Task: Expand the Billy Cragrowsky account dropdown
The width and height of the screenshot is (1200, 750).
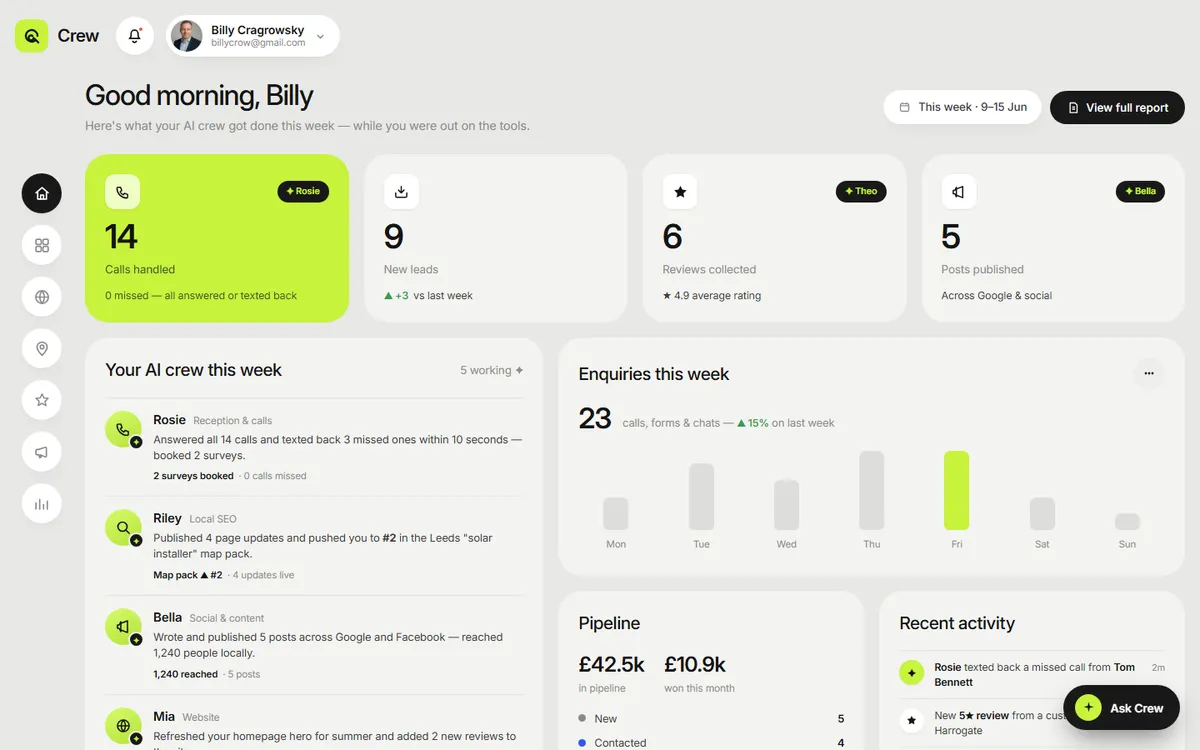Action: click(253, 36)
